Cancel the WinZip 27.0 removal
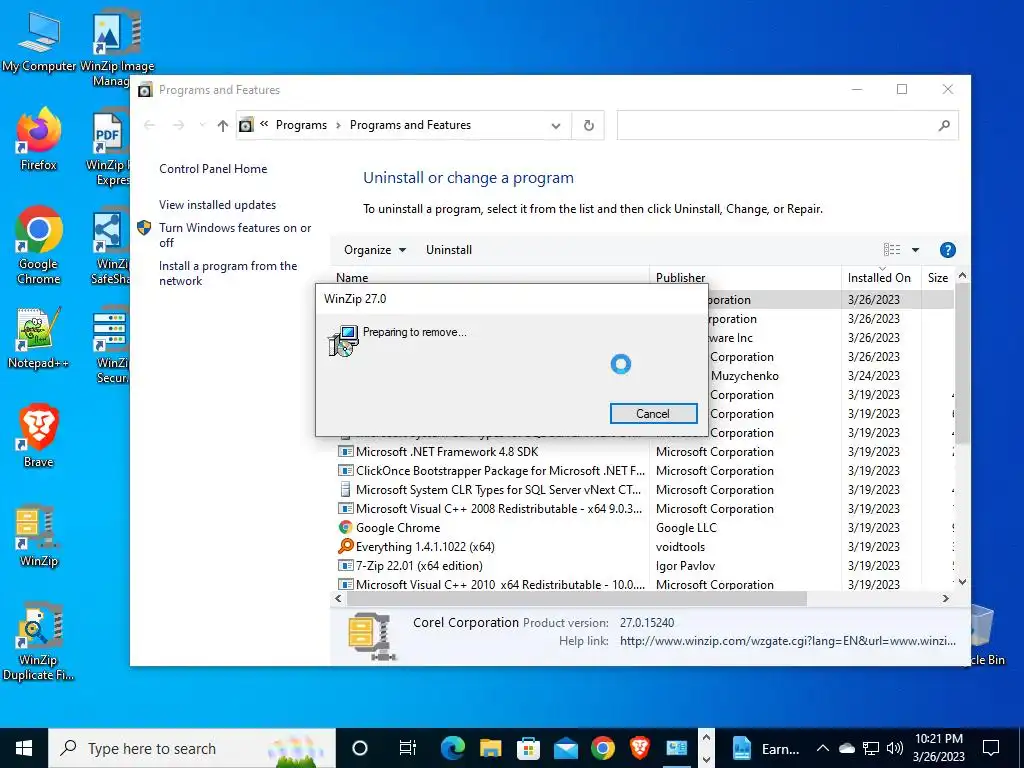The width and height of the screenshot is (1024, 768). [x=653, y=413]
